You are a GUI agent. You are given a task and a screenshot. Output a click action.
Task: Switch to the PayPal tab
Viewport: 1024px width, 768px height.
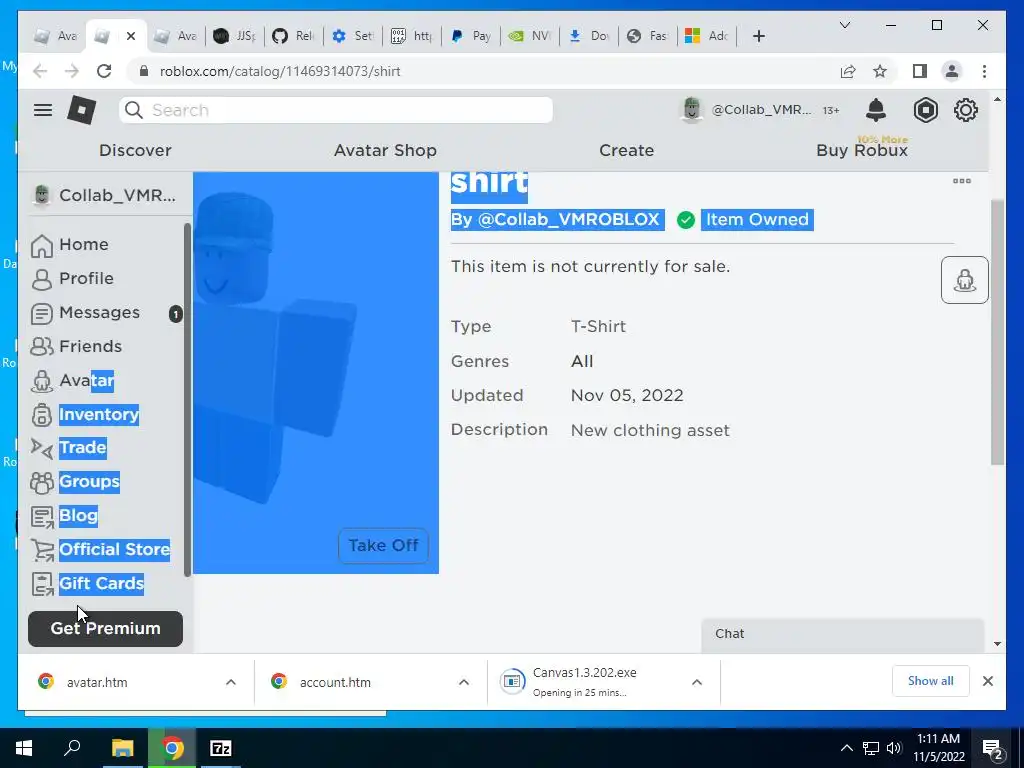tap(471, 36)
